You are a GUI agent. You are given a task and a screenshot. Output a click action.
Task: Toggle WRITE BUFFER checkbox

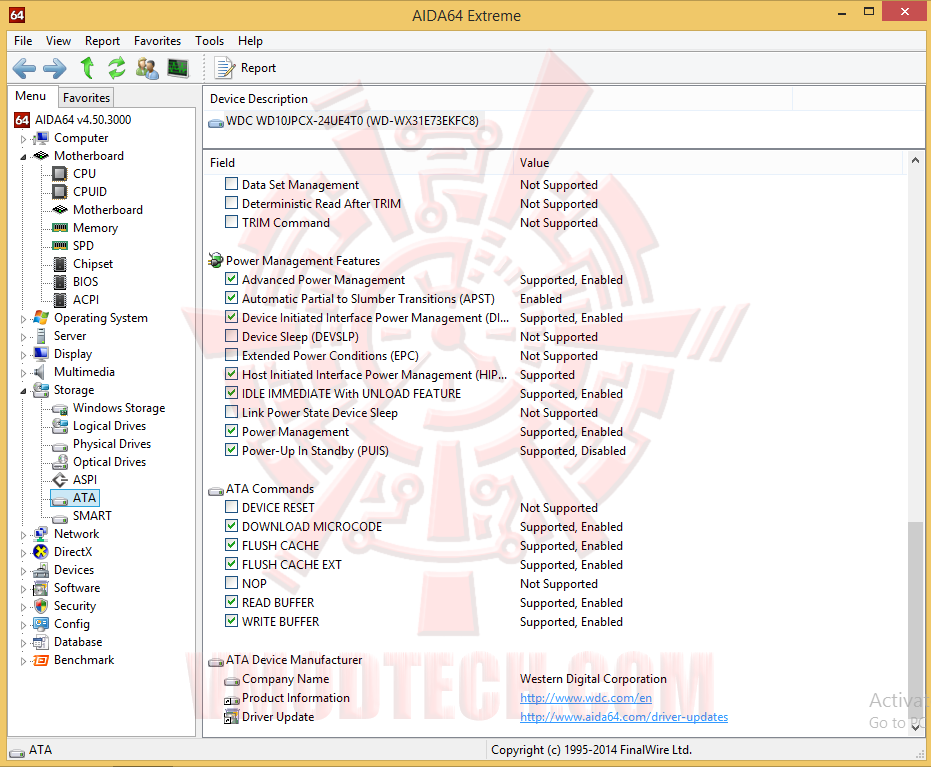tap(232, 621)
